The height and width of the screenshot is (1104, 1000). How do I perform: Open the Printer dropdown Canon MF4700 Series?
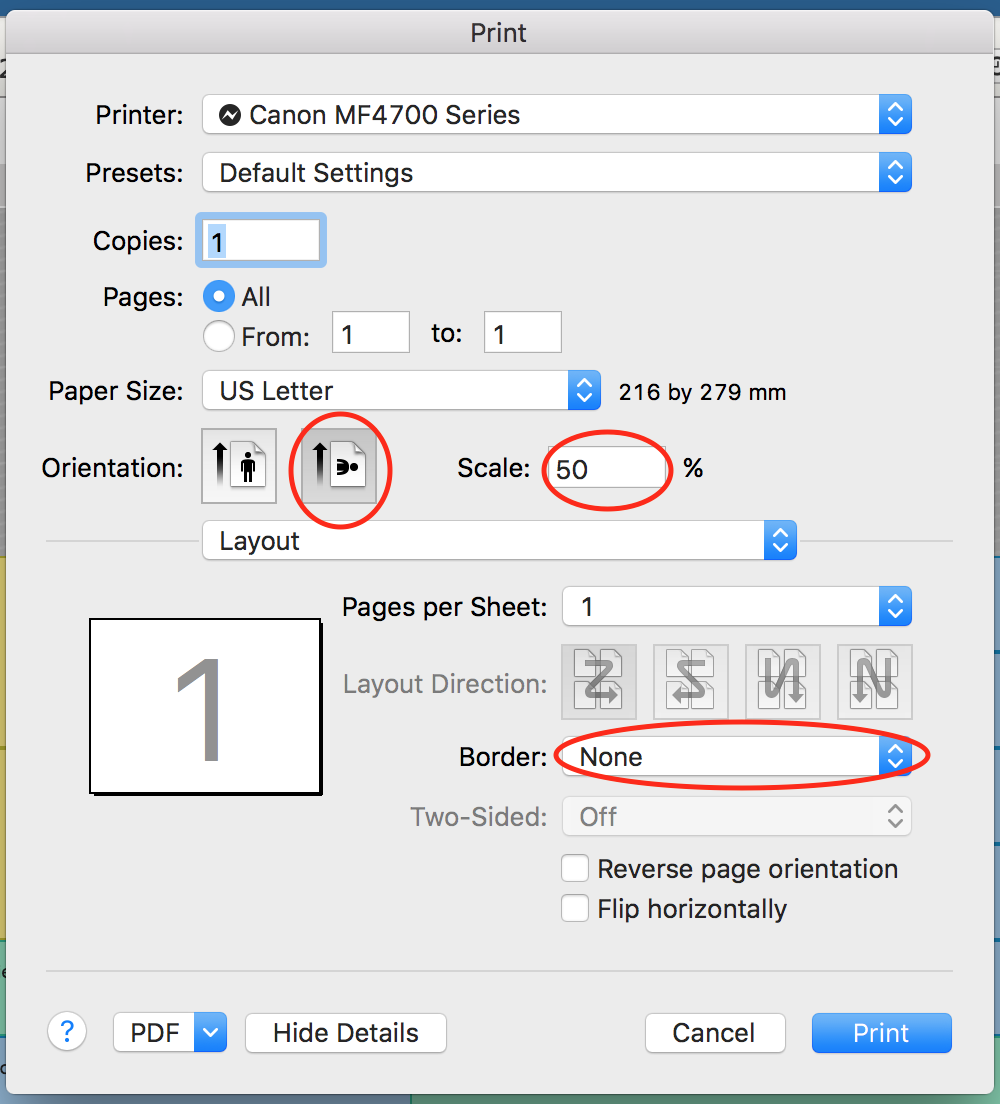[x=557, y=114]
